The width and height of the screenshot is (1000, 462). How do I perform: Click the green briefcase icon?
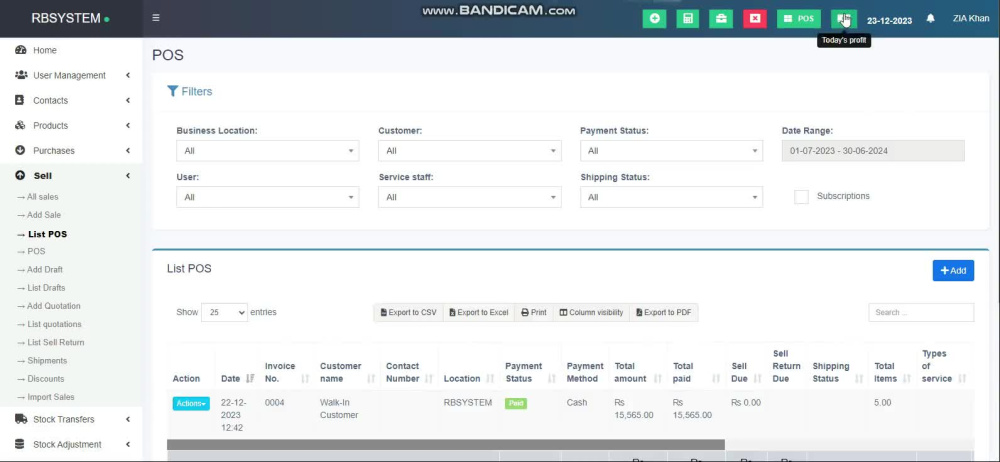pos(721,19)
